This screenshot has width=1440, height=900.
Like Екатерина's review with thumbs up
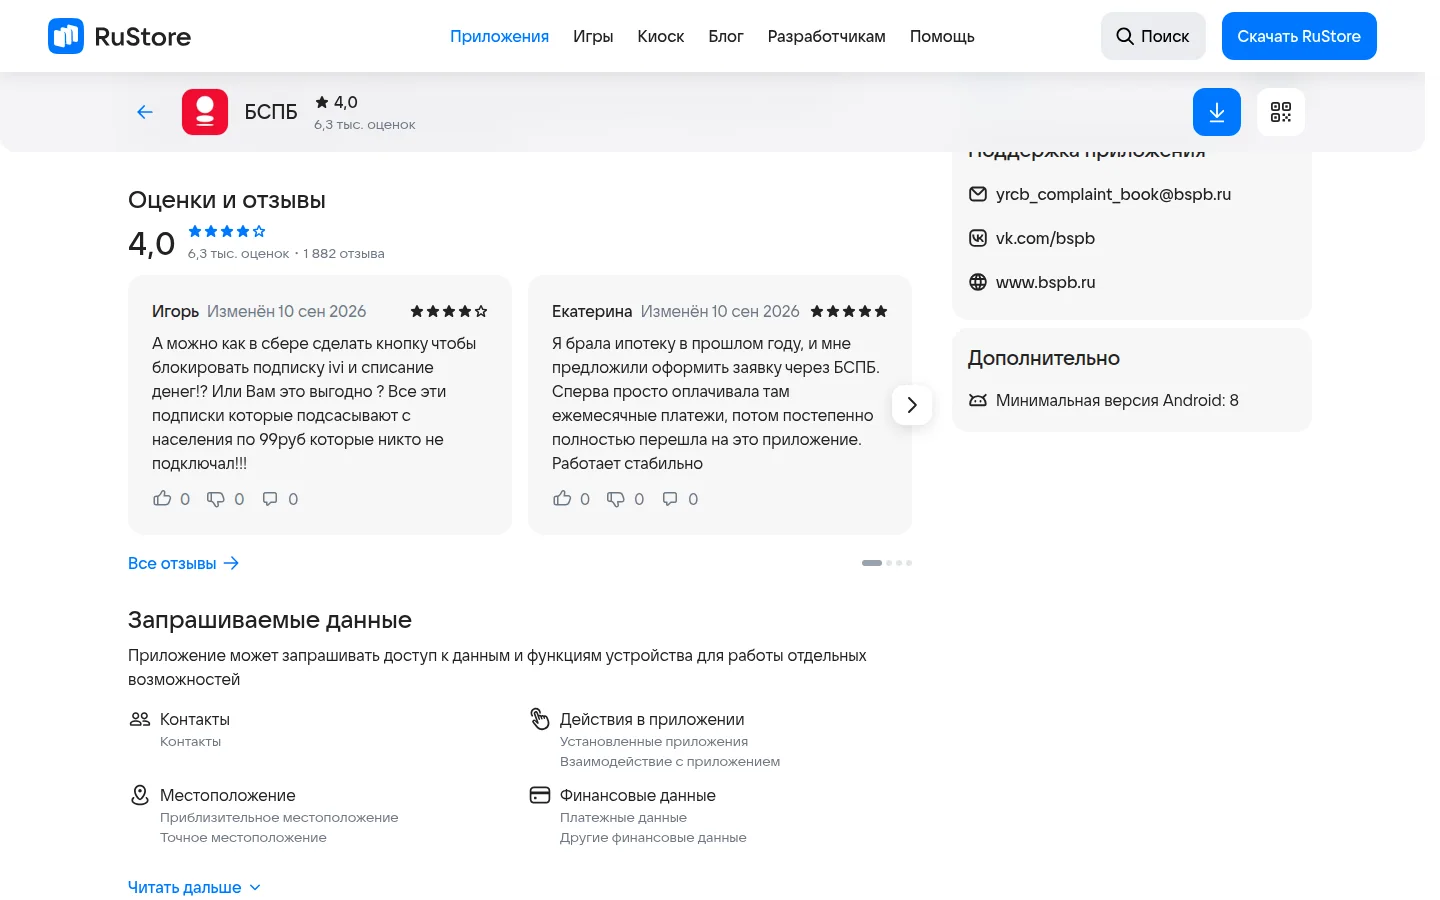click(x=562, y=498)
